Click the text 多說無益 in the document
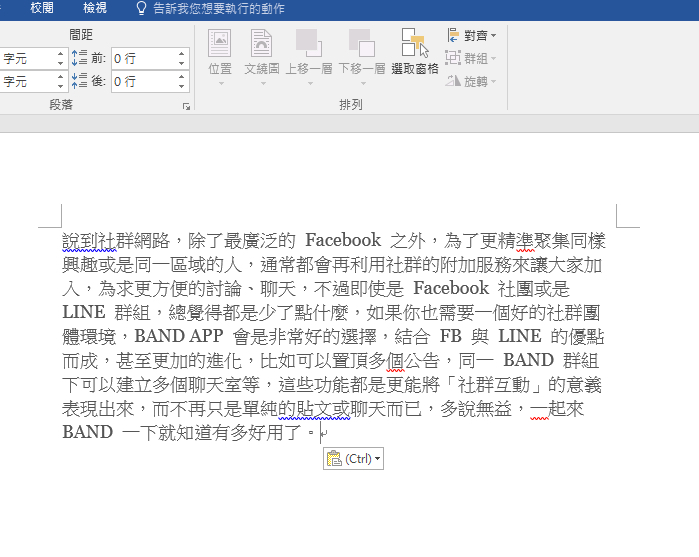Image resolution: width=699 pixels, height=557 pixels. pyautogui.click(x=476, y=408)
